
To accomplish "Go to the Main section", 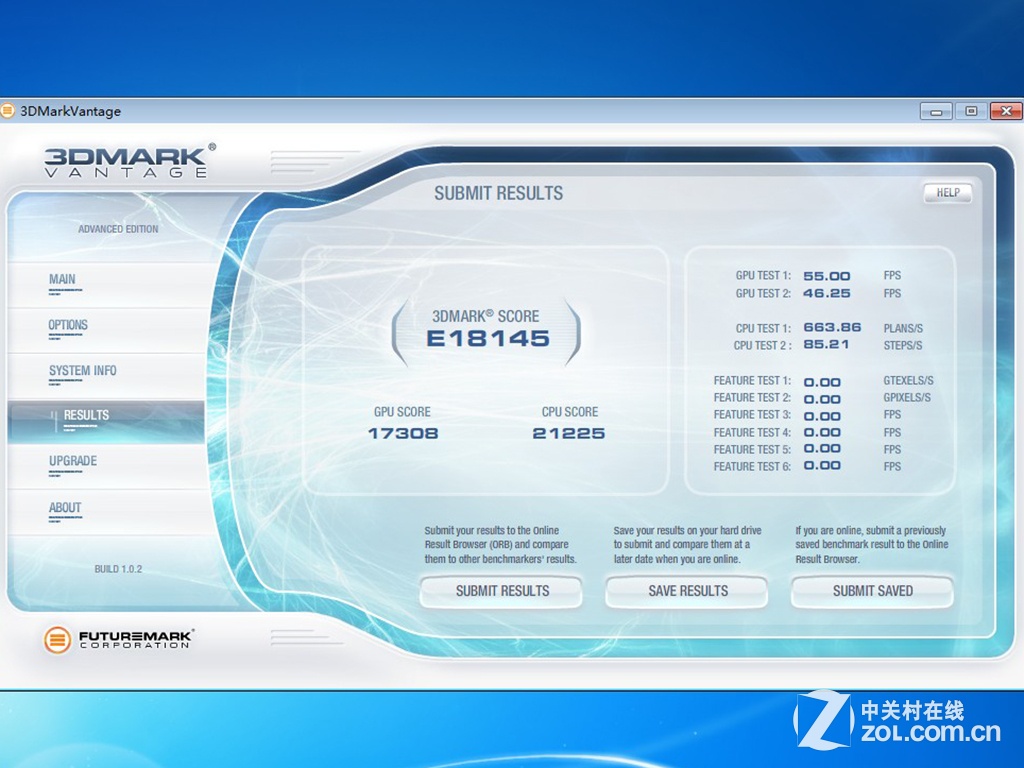I will tap(62, 280).
